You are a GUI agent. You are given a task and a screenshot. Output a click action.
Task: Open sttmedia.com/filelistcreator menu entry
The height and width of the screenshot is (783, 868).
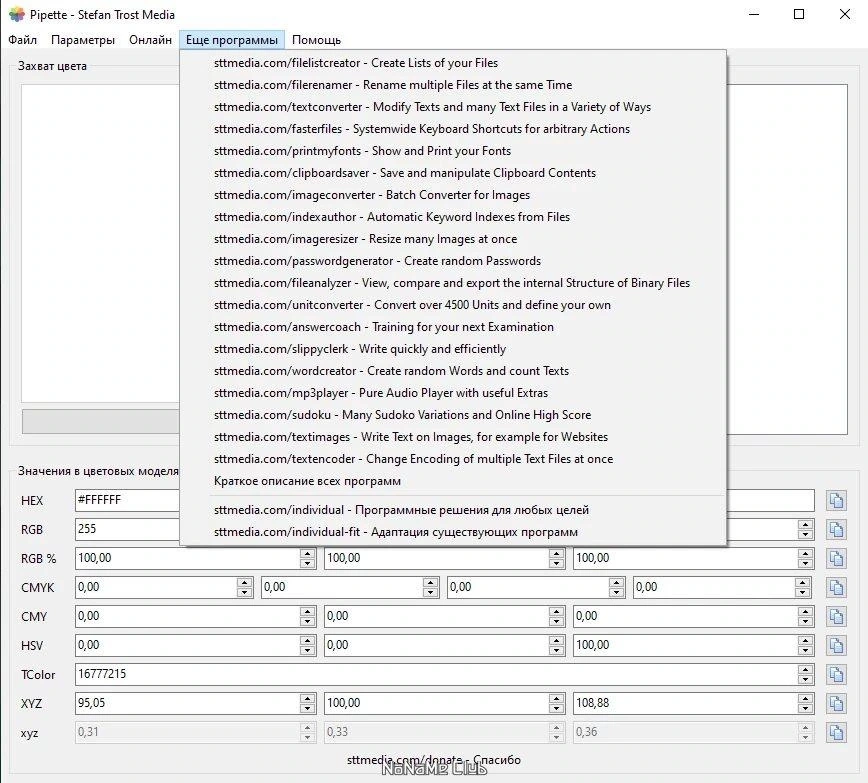pyautogui.click(x=453, y=63)
